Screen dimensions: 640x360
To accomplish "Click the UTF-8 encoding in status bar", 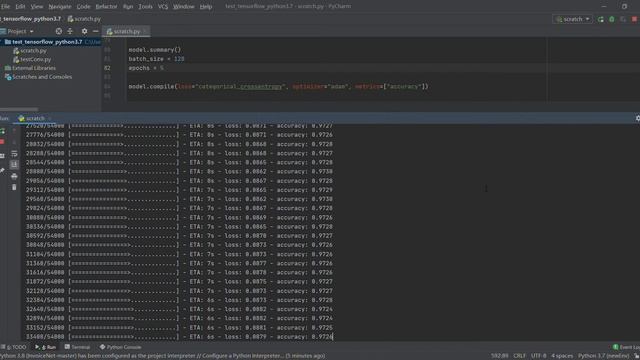I will (538, 356).
